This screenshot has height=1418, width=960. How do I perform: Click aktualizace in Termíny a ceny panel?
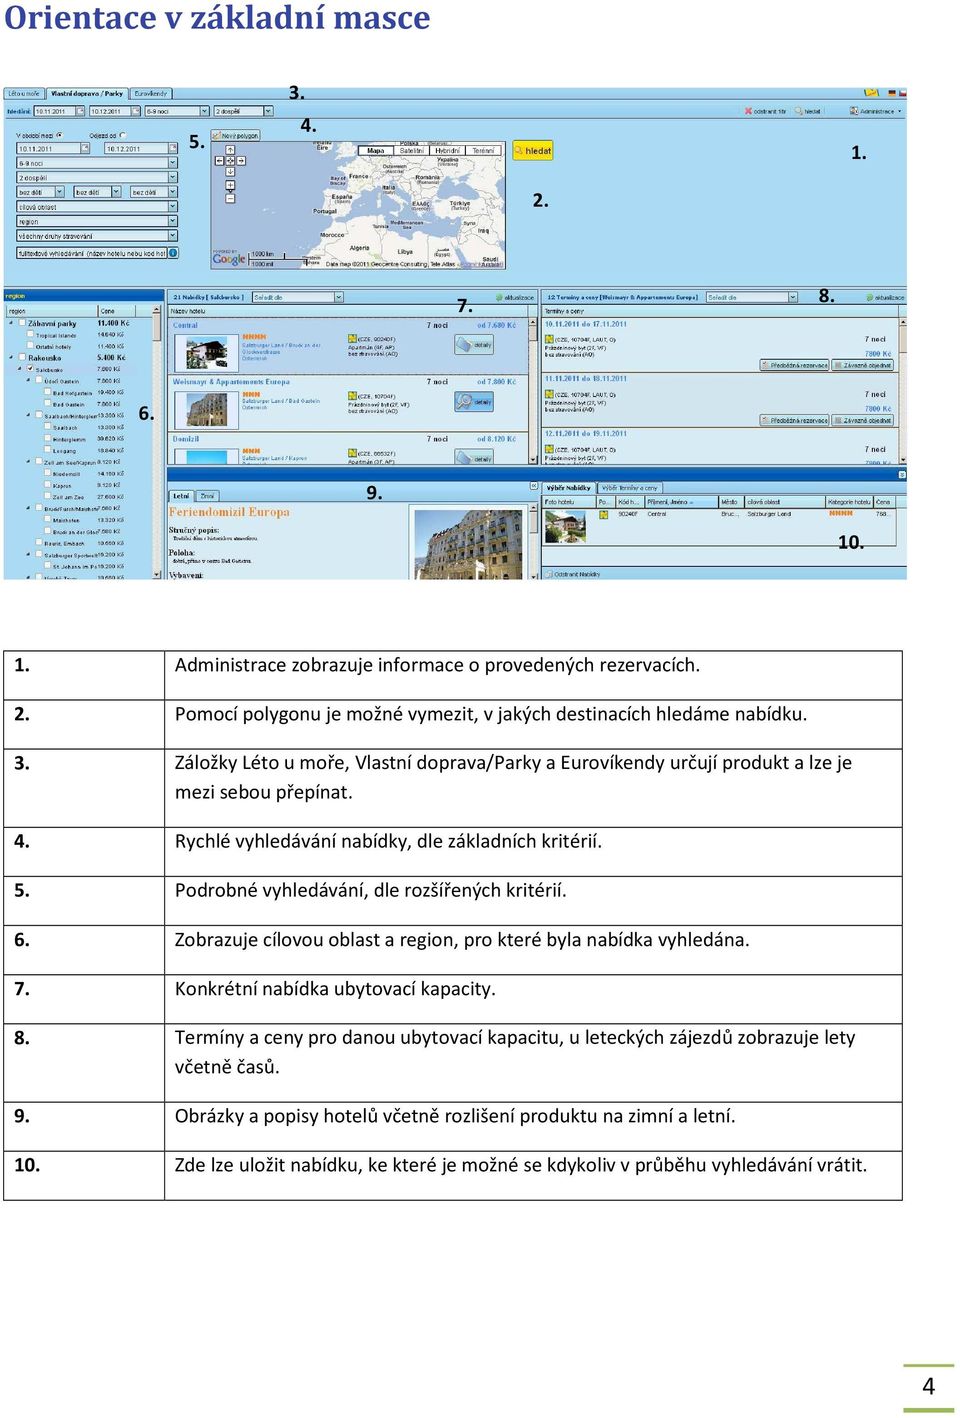coord(885,297)
